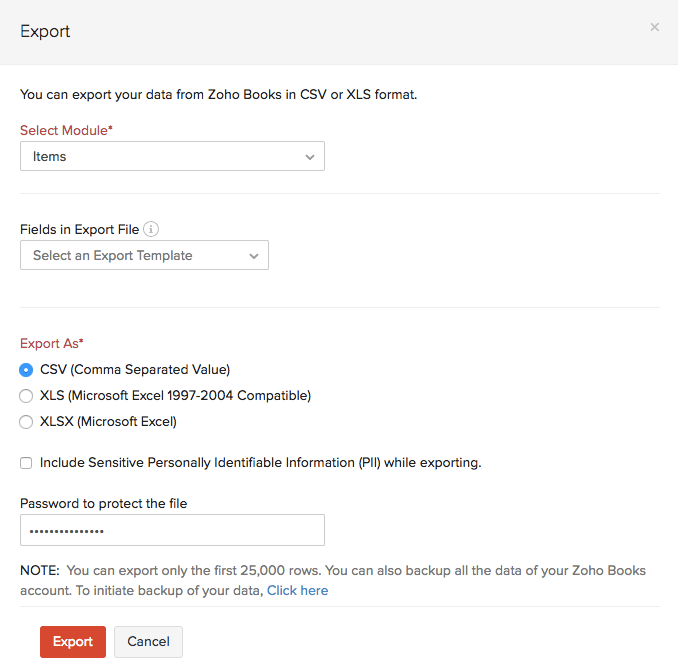Click the XLSX (Microsoft Excel) label text

click(x=108, y=422)
